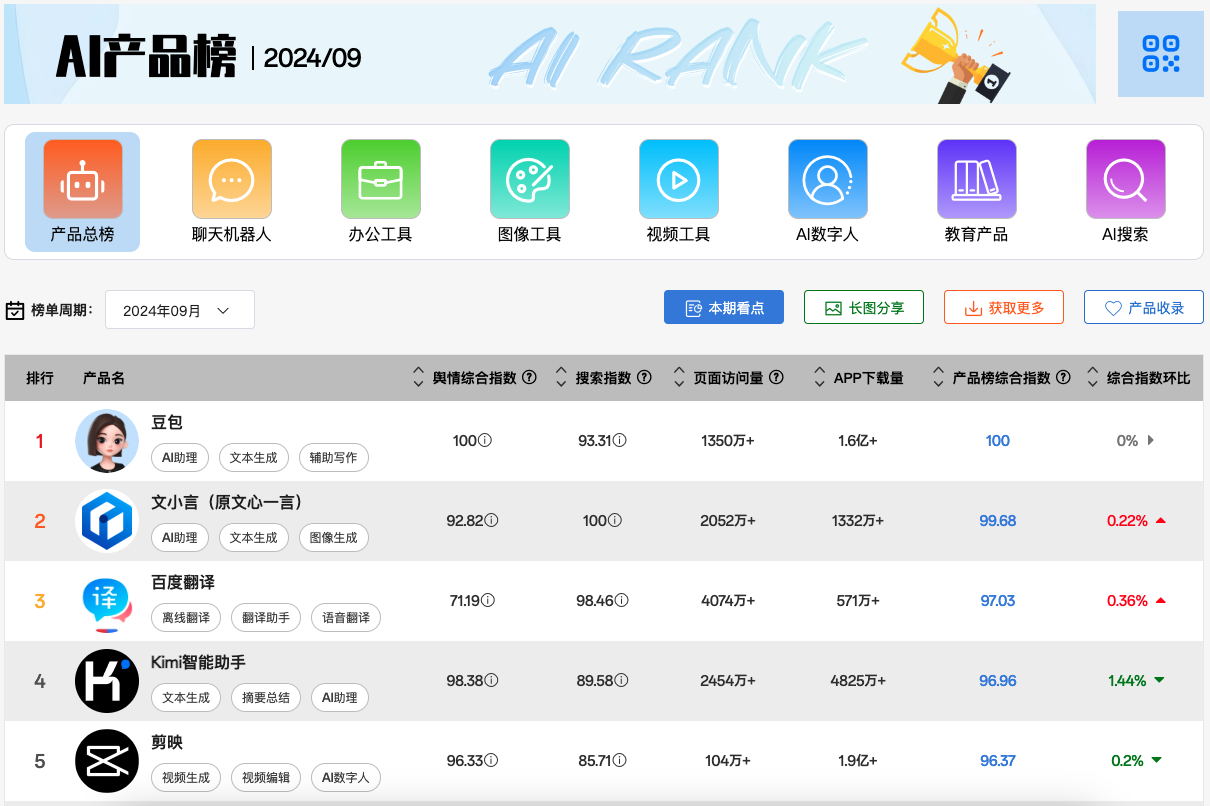Click Kimi's composite index 96.96
1210x806 pixels.
[998, 681]
